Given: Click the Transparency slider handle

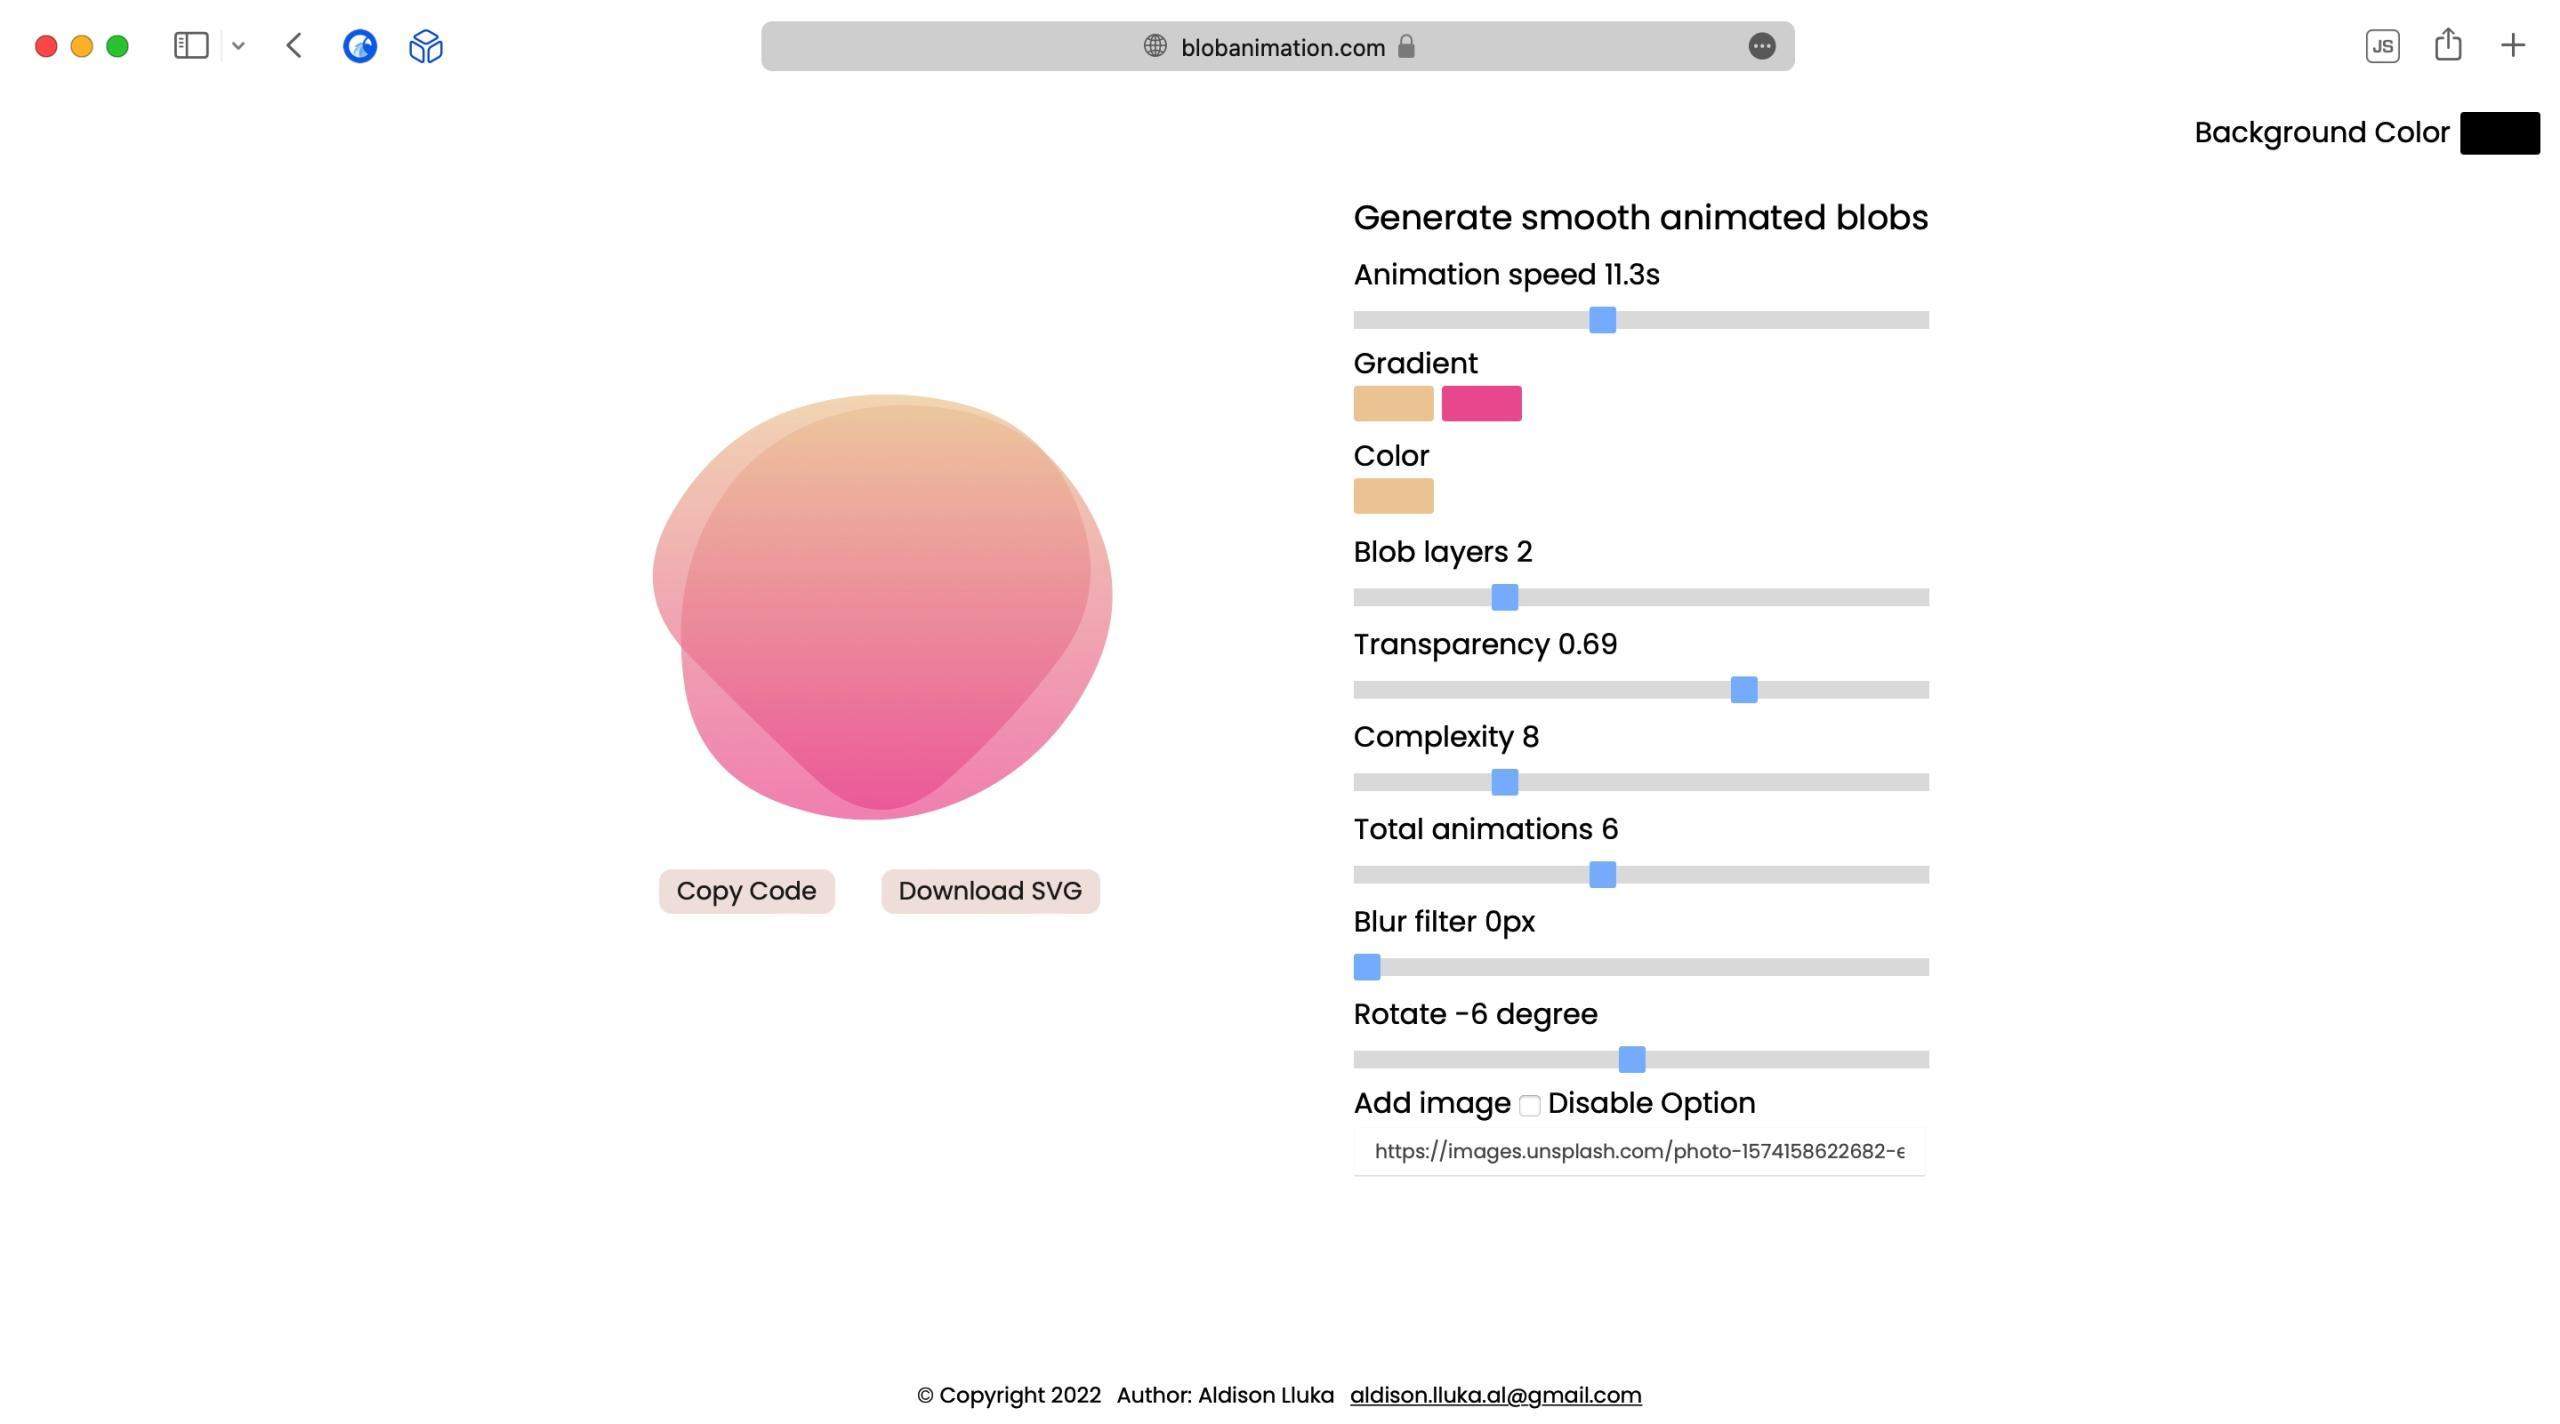Looking at the screenshot, I should (x=1743, y=690).
